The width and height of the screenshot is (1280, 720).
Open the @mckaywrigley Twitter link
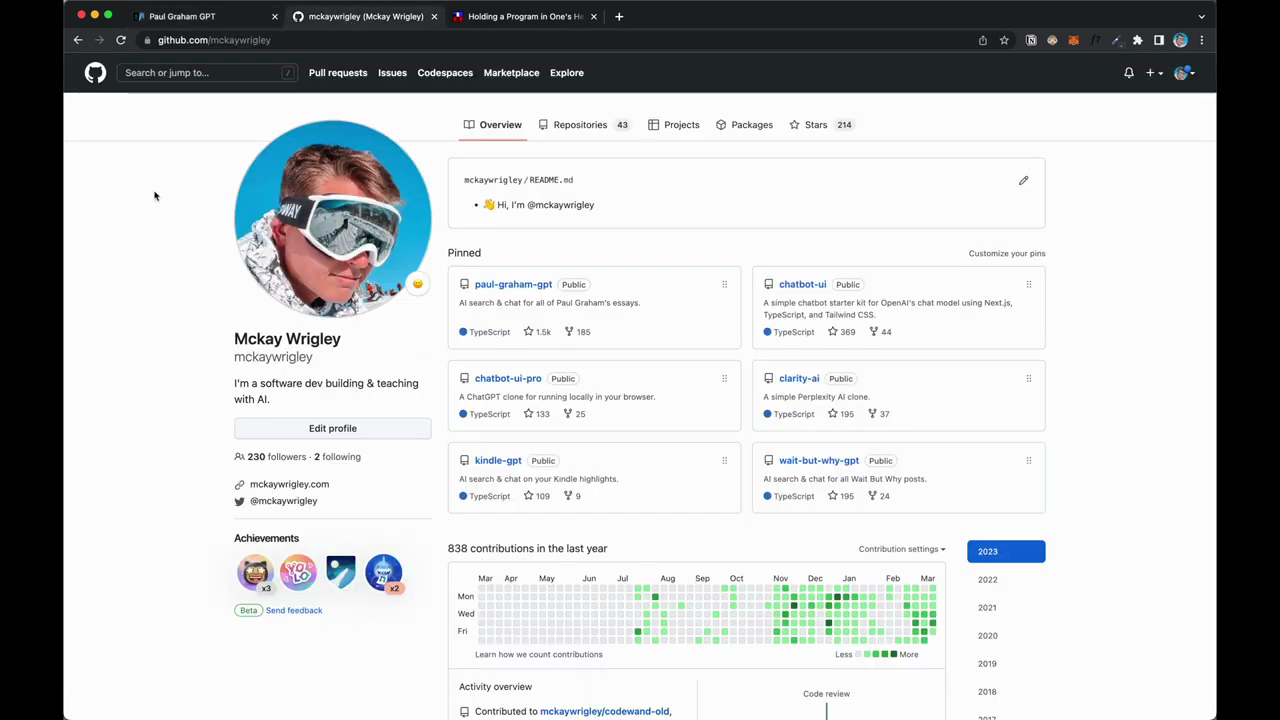tap(283, 501)
